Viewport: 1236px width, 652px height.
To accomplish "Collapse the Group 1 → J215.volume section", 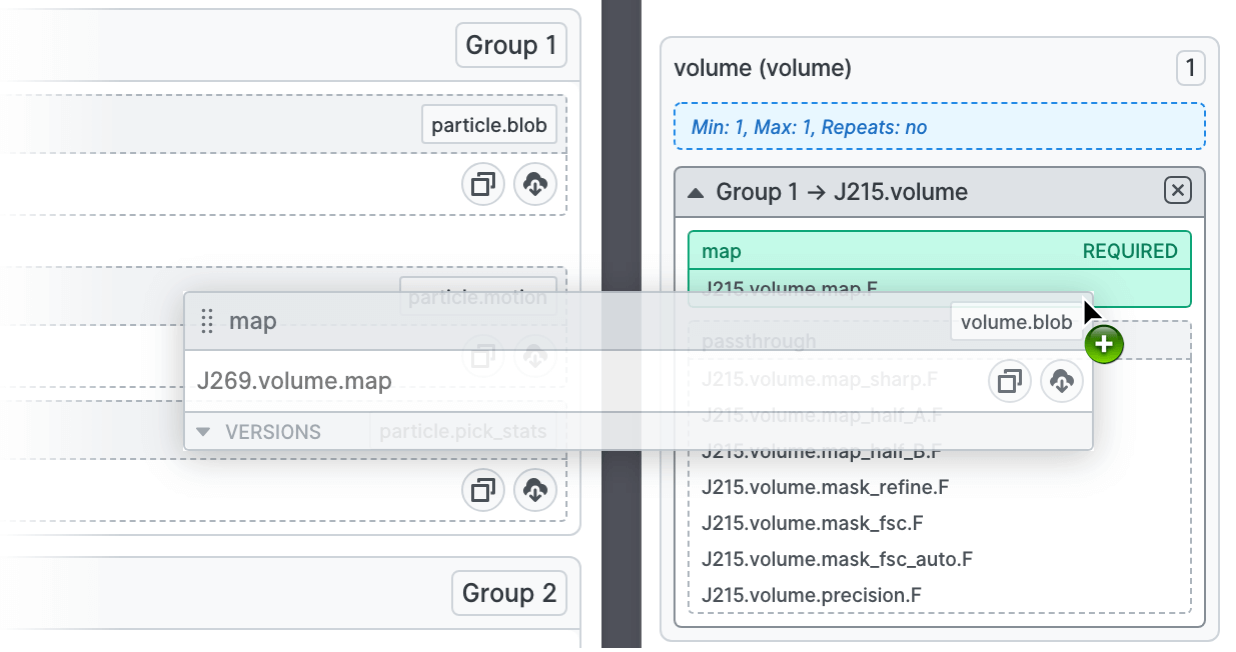I will (x=695, y=192).
